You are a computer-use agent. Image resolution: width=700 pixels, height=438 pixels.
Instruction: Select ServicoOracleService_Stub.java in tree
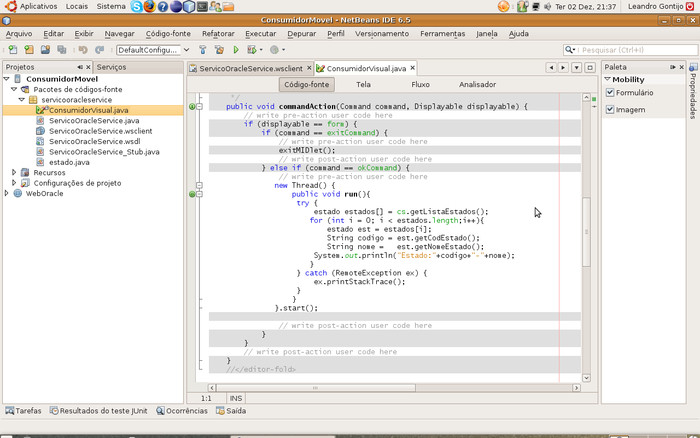[104, 152]
